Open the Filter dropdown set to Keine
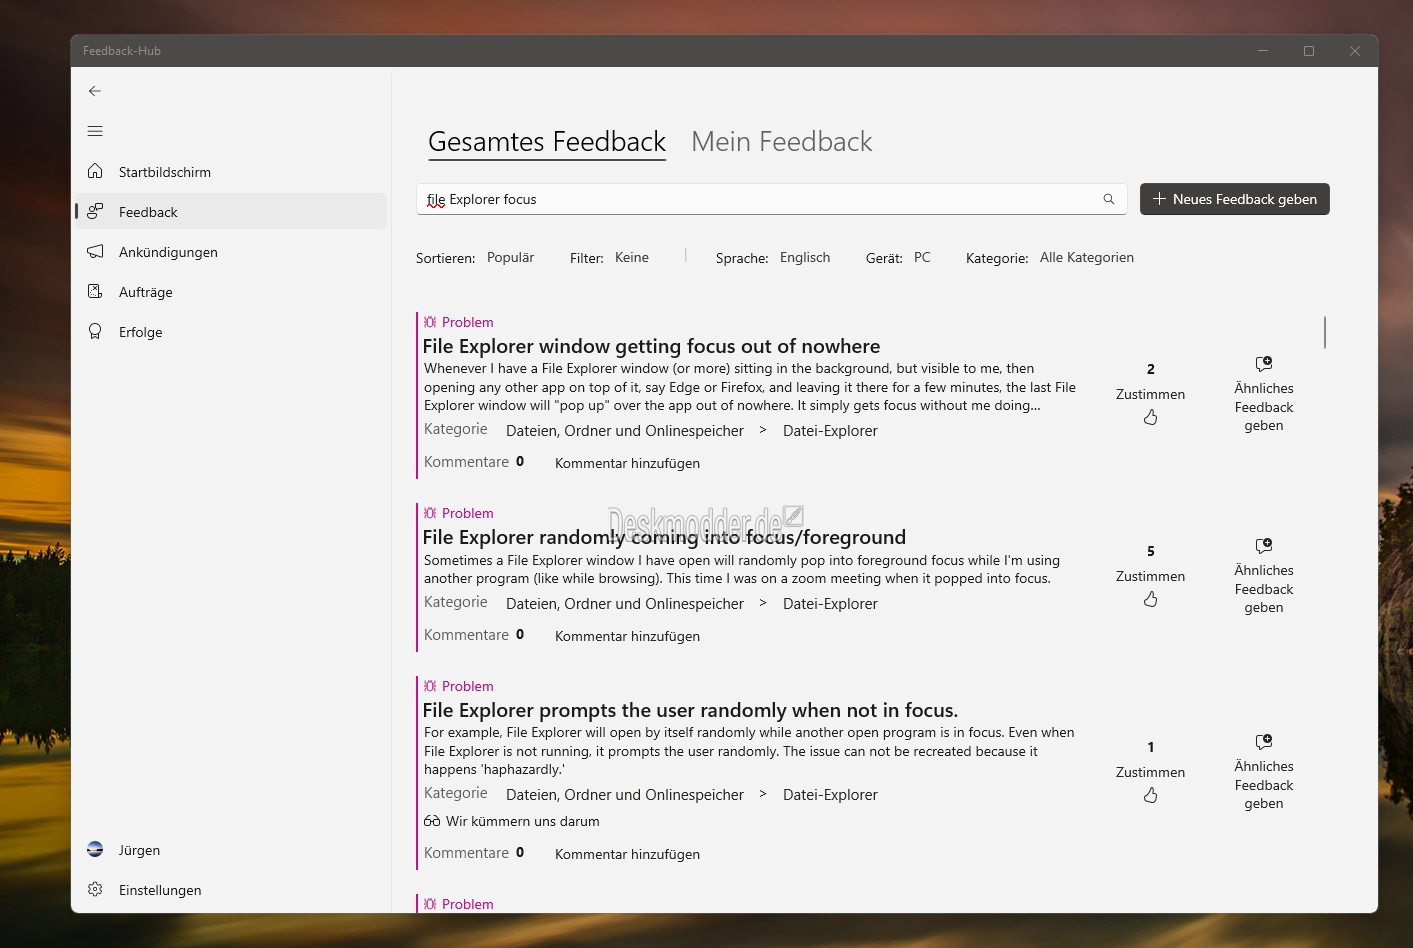The height and width of the screenshot is (948, 1413). pos(632,258)
